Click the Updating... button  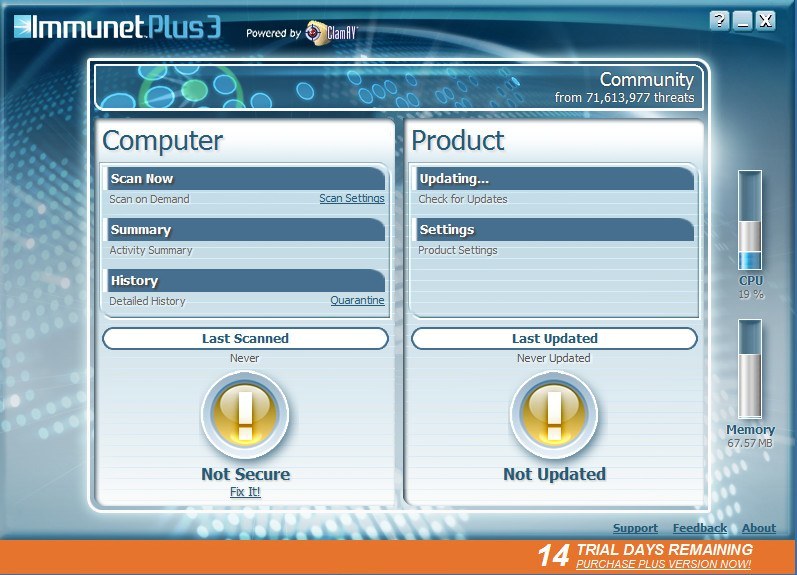(555, 178)
